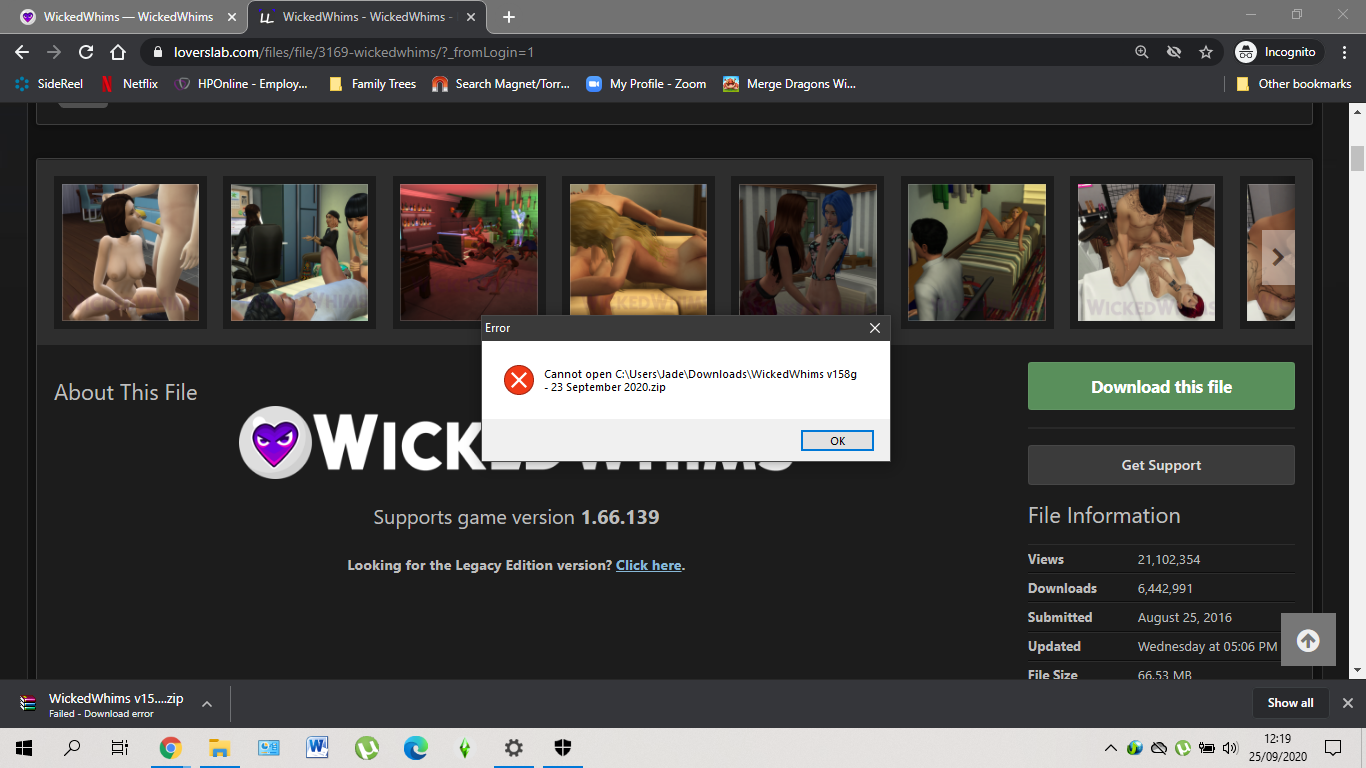Open the Windows Start menu
Viewport: 1366px width, 768px height.
tap(24, 747)
